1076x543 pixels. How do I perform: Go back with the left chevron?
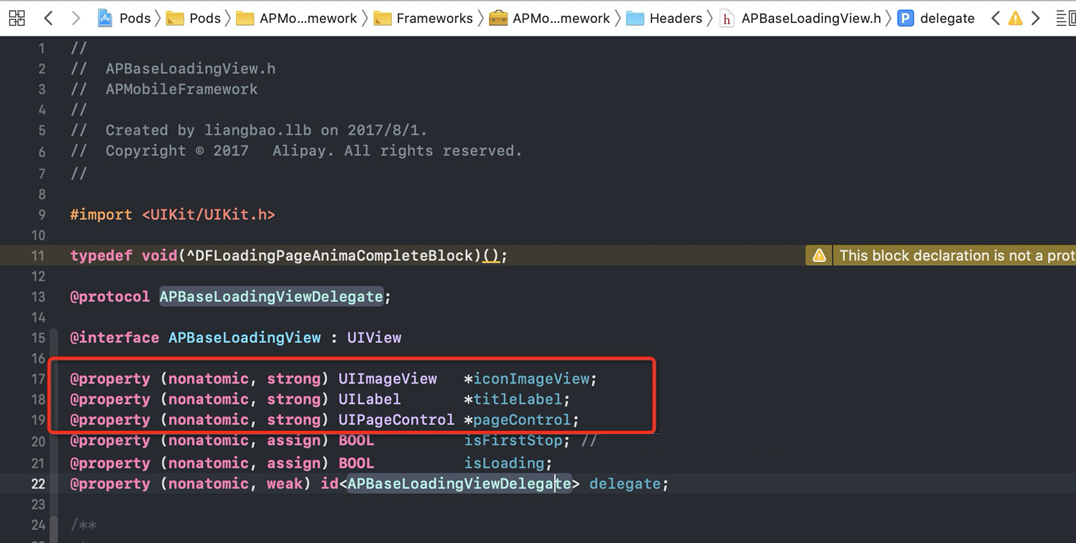[x=48, y=18]
